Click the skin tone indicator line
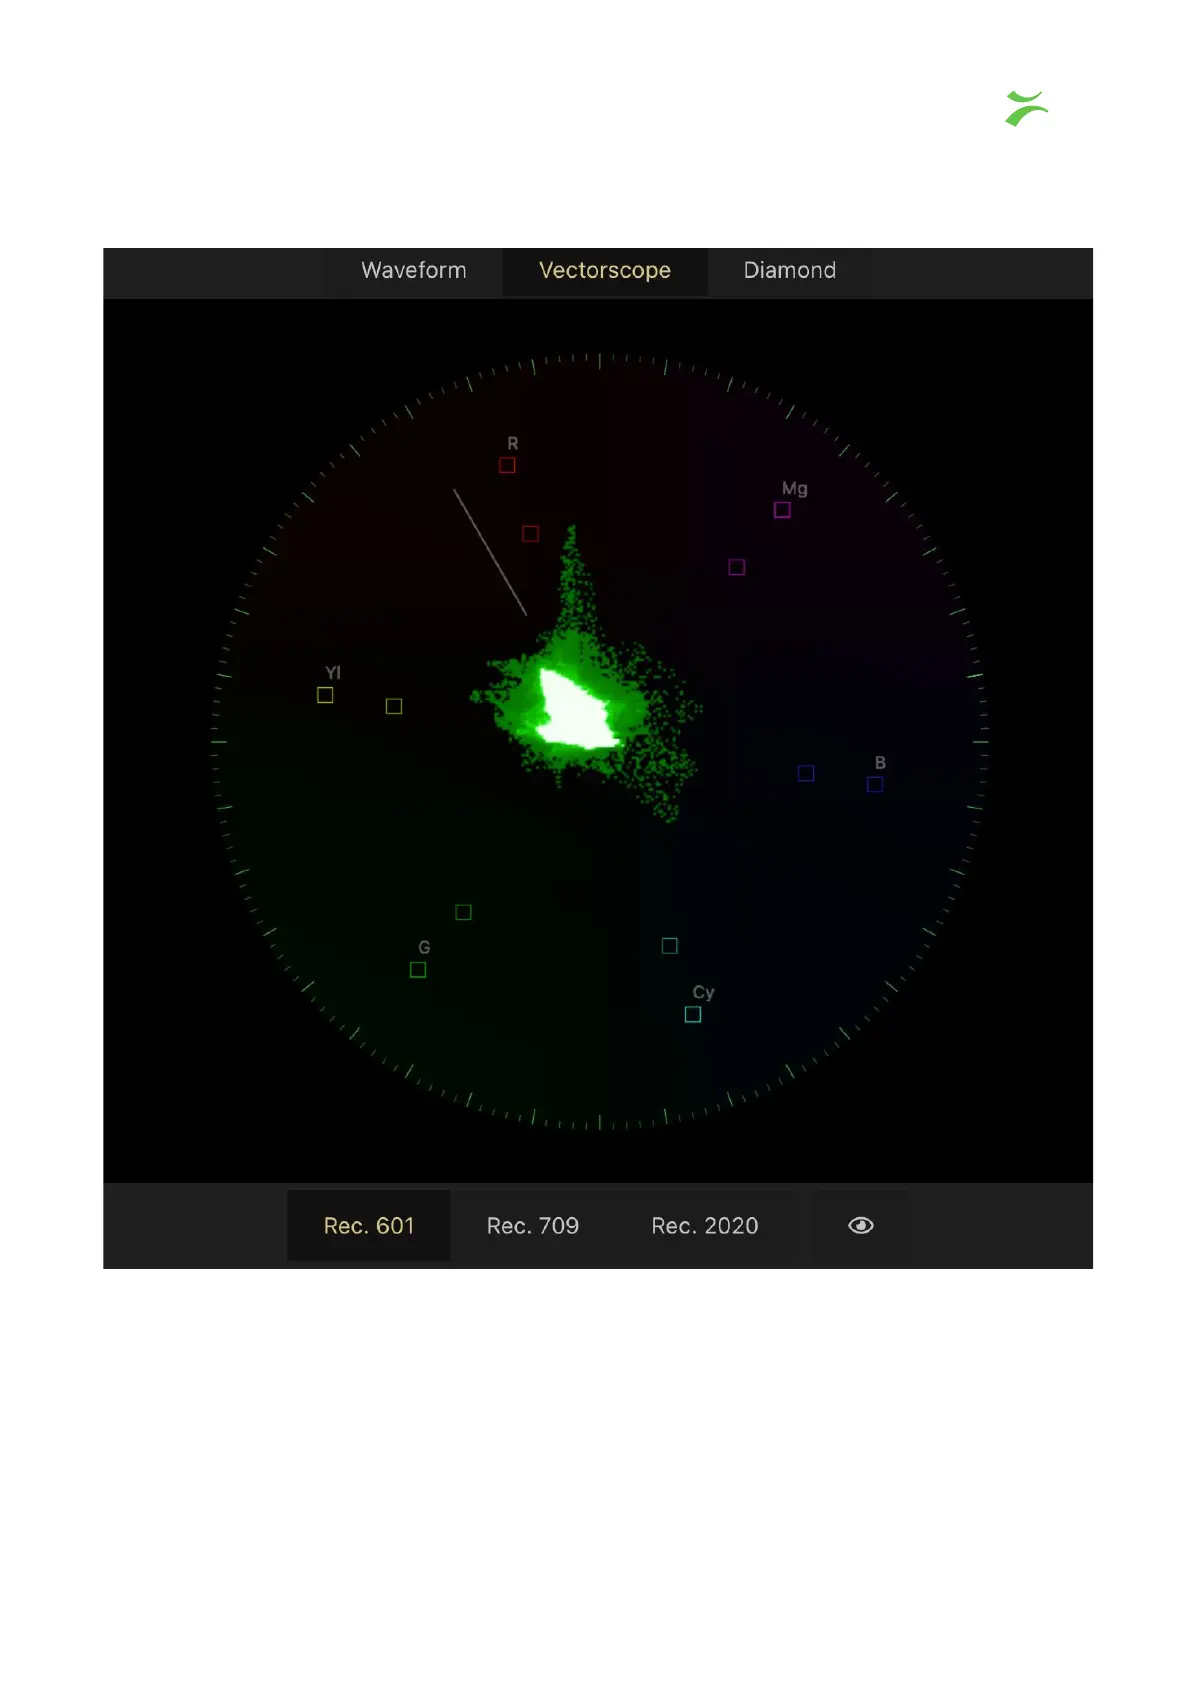 (x=490, y=552)
